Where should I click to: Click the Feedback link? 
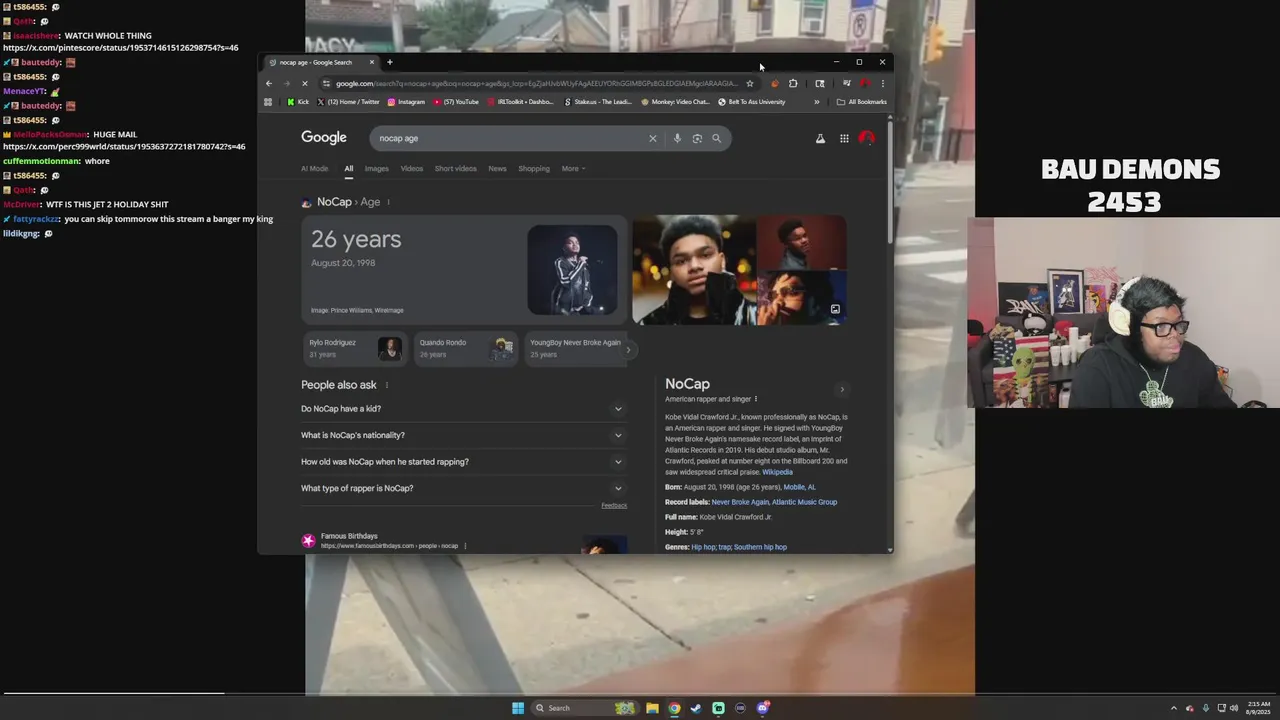614,506
